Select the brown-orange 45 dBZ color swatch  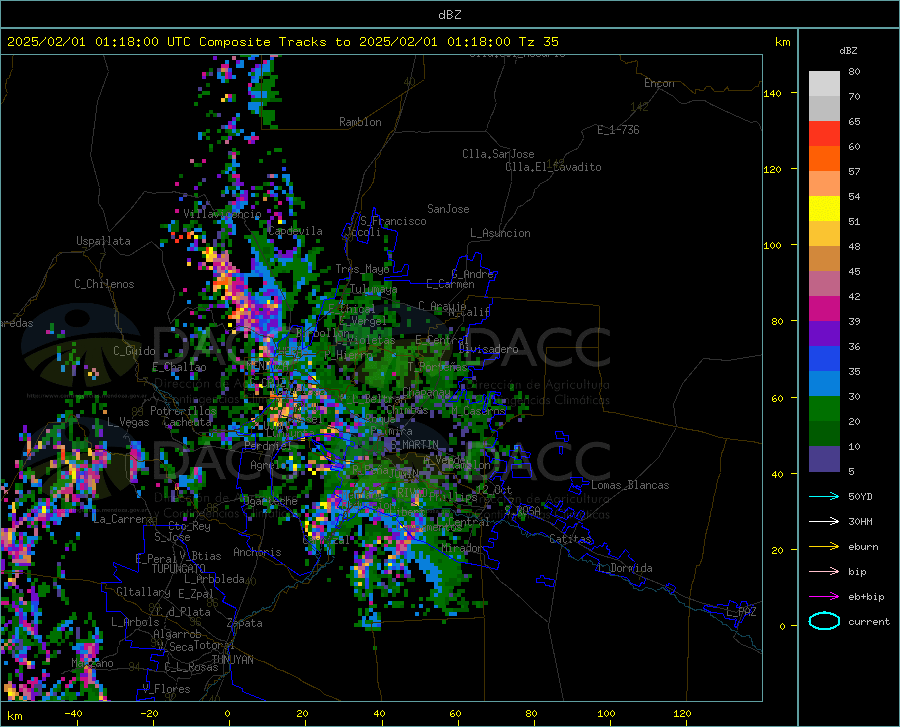(x=824, y=259)
